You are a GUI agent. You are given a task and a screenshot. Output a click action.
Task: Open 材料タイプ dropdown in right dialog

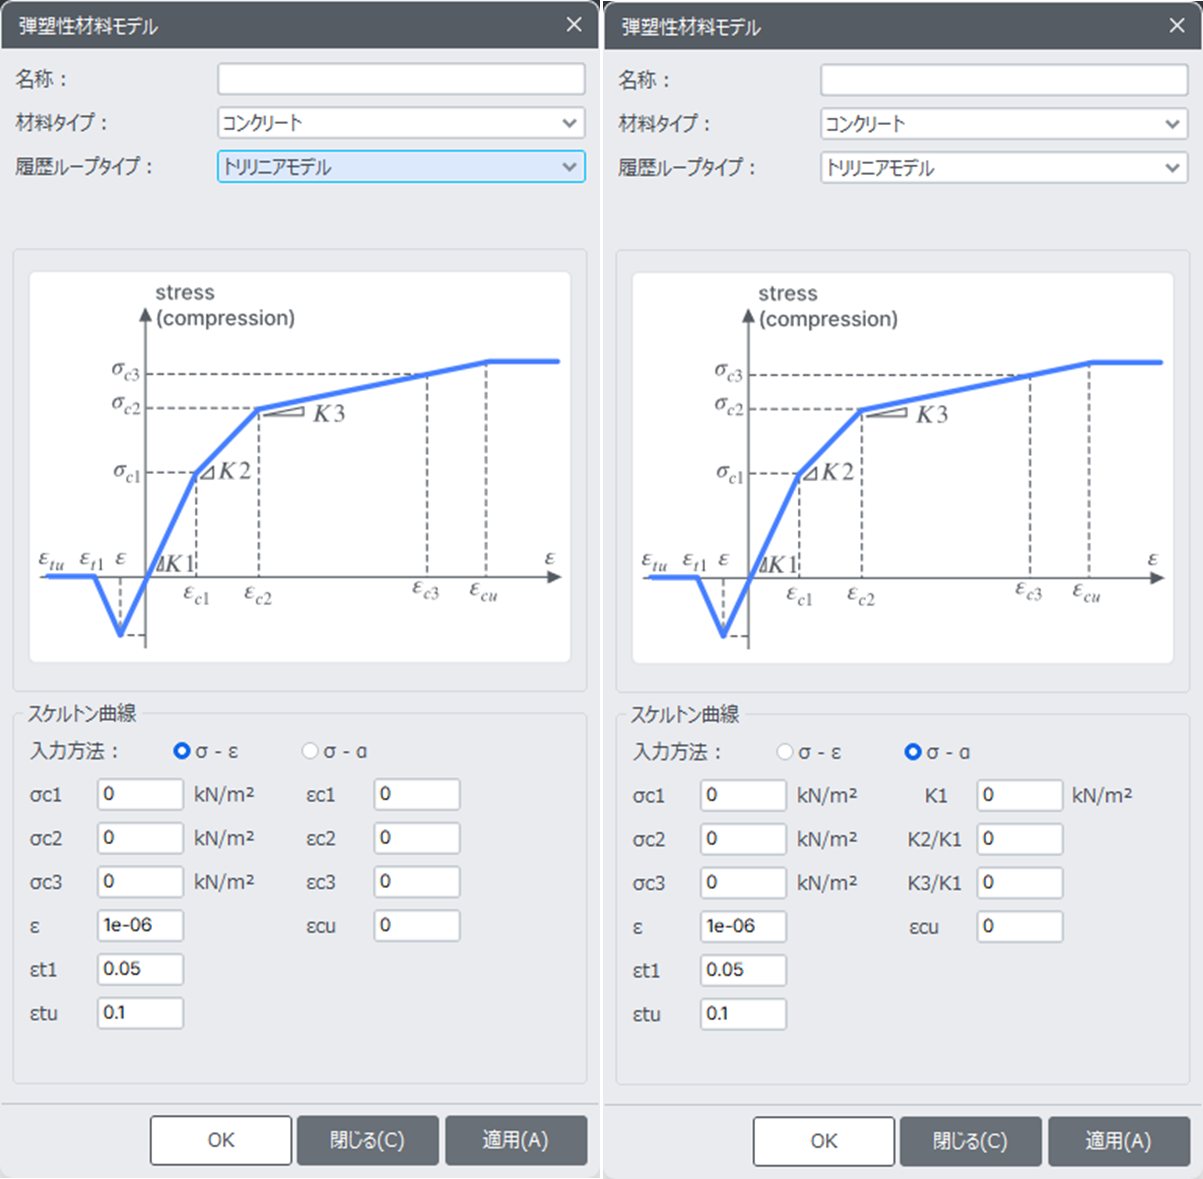click(1004, 124)
